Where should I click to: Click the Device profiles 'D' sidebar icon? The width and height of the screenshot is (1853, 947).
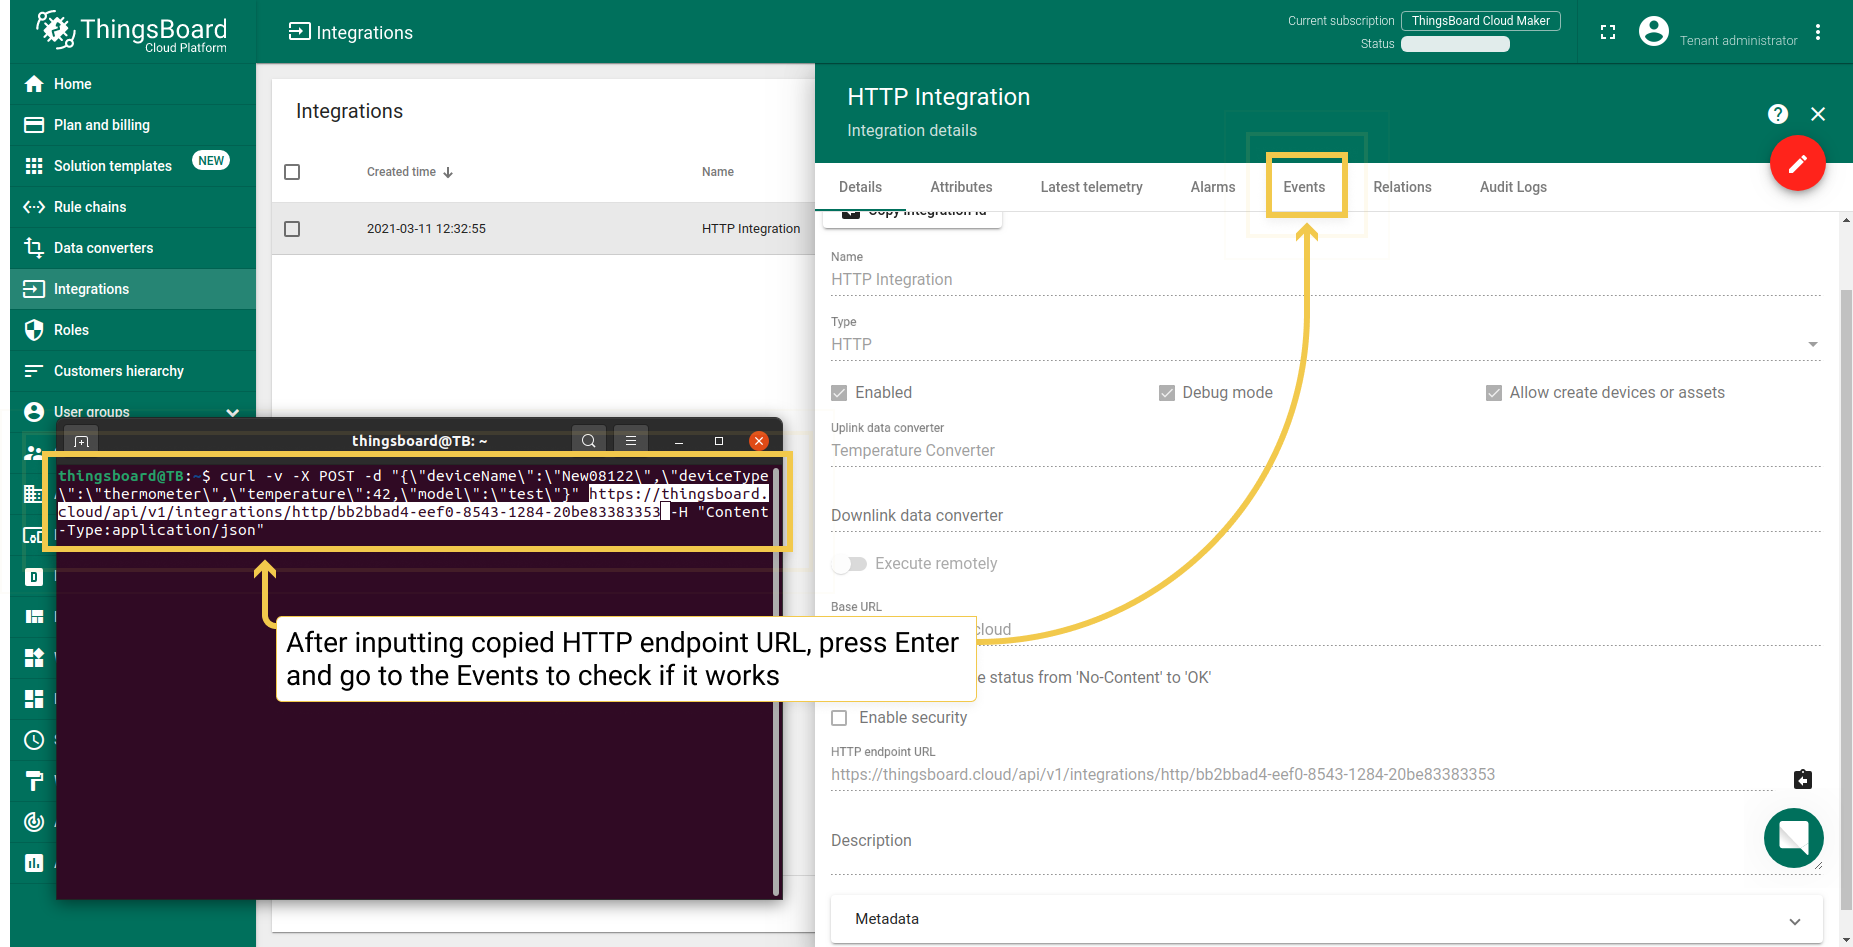pyautogui.click(x=34, y=577)
